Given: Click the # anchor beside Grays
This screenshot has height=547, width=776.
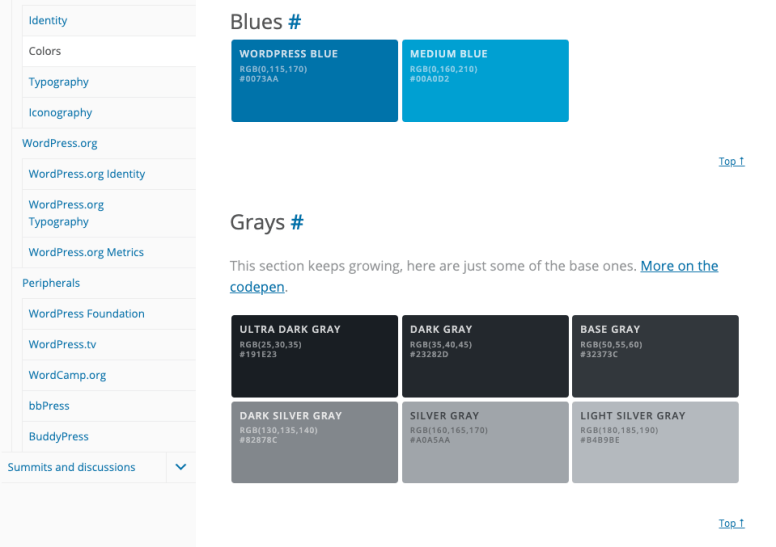Looking at the screenshot, I should tap(297, 222).
